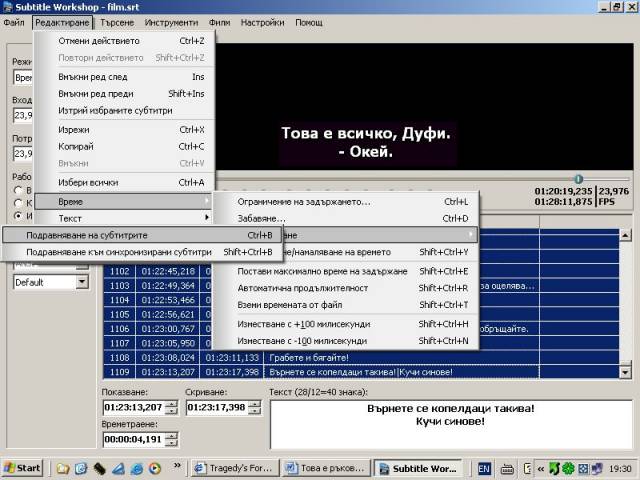Click row number 1103 in the list

[120, 286]
